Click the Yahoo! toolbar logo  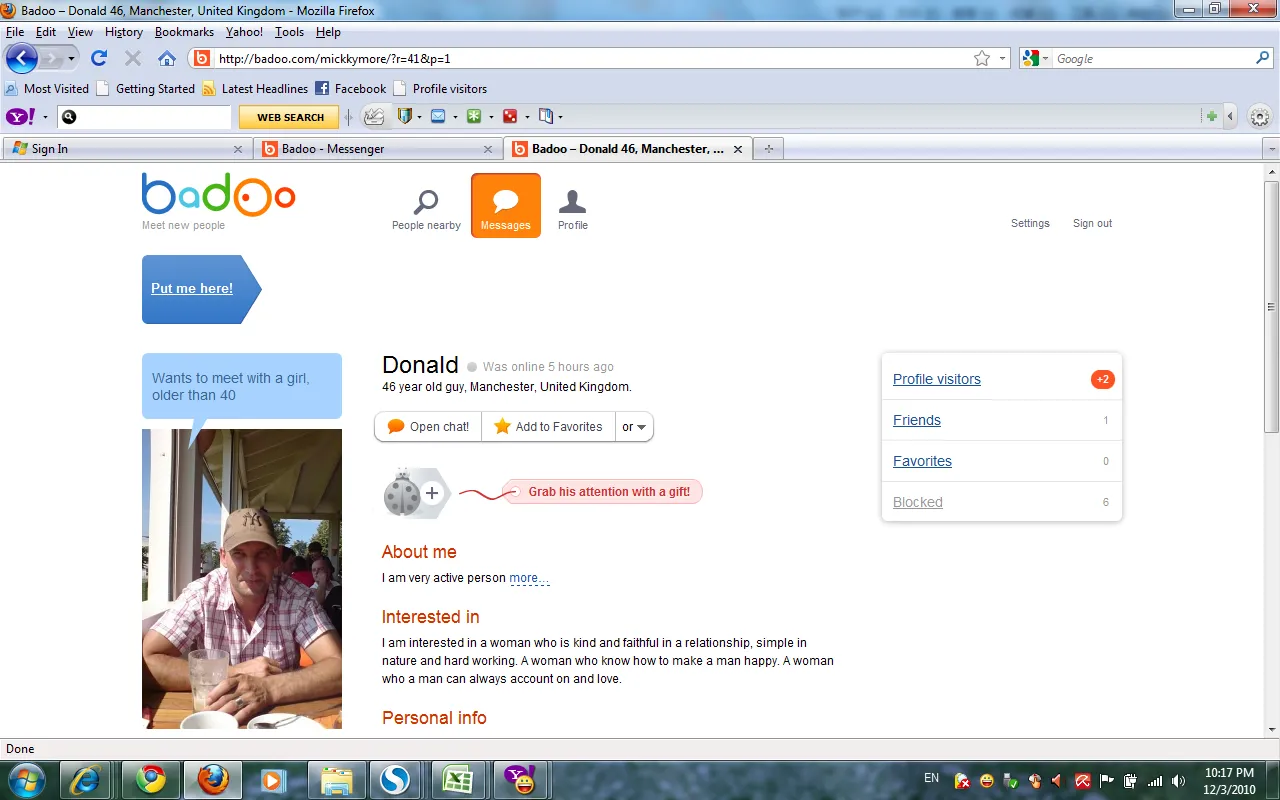21,117
